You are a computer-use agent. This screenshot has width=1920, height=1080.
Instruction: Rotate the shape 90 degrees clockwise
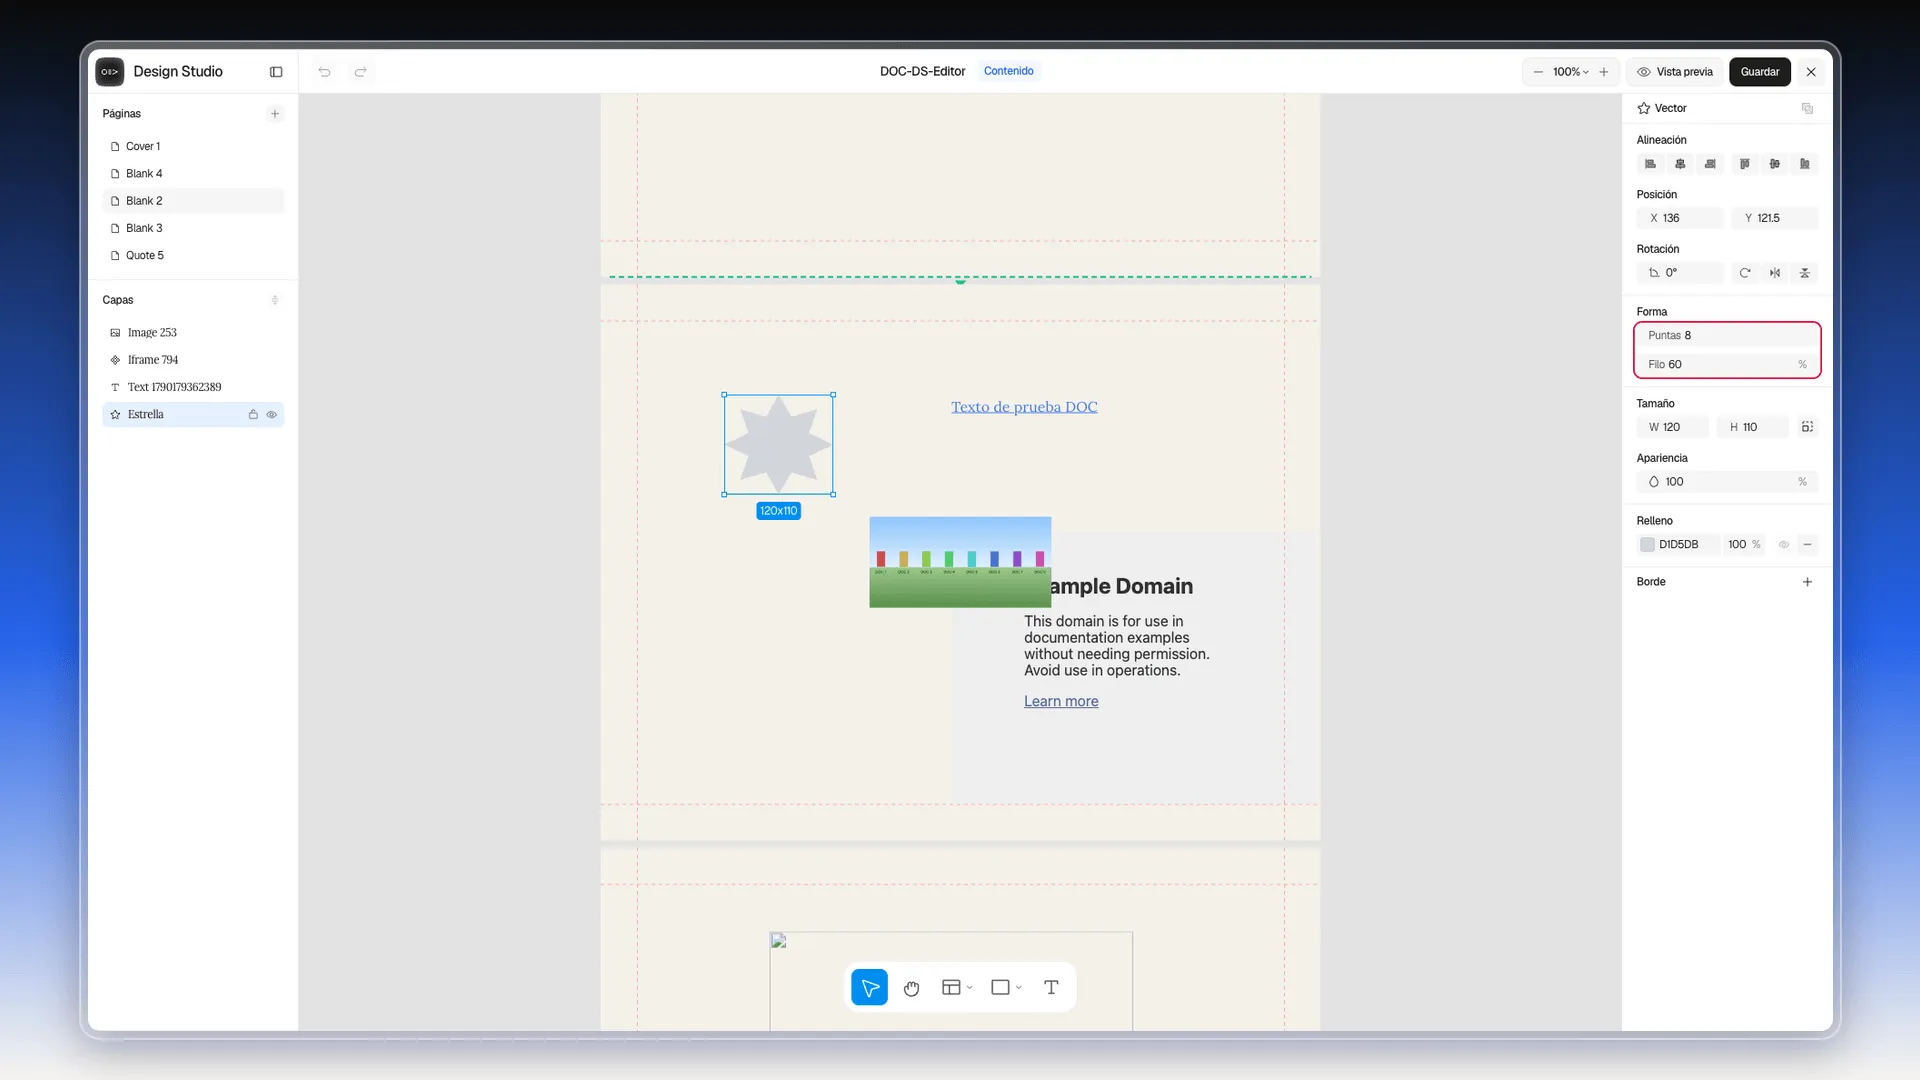(1745, 273)
